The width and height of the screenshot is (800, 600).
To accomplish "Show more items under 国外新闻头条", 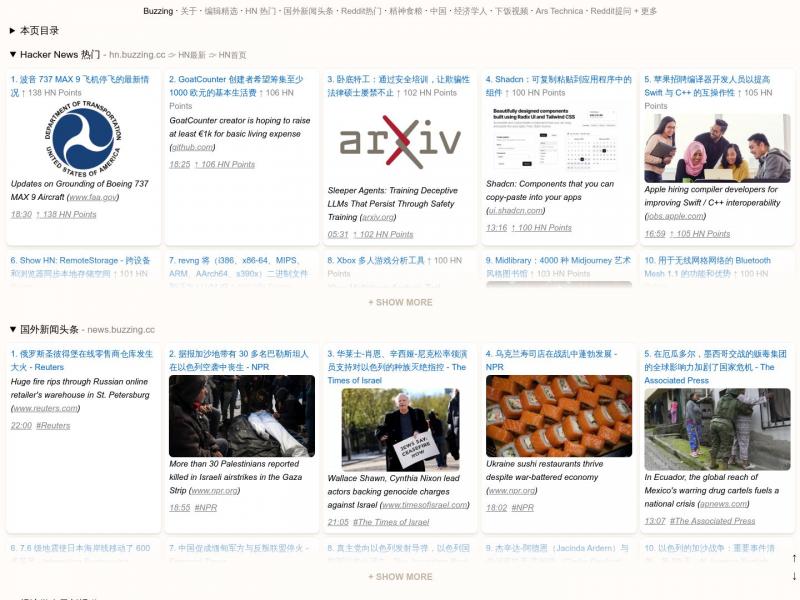I will coord(400,576).
